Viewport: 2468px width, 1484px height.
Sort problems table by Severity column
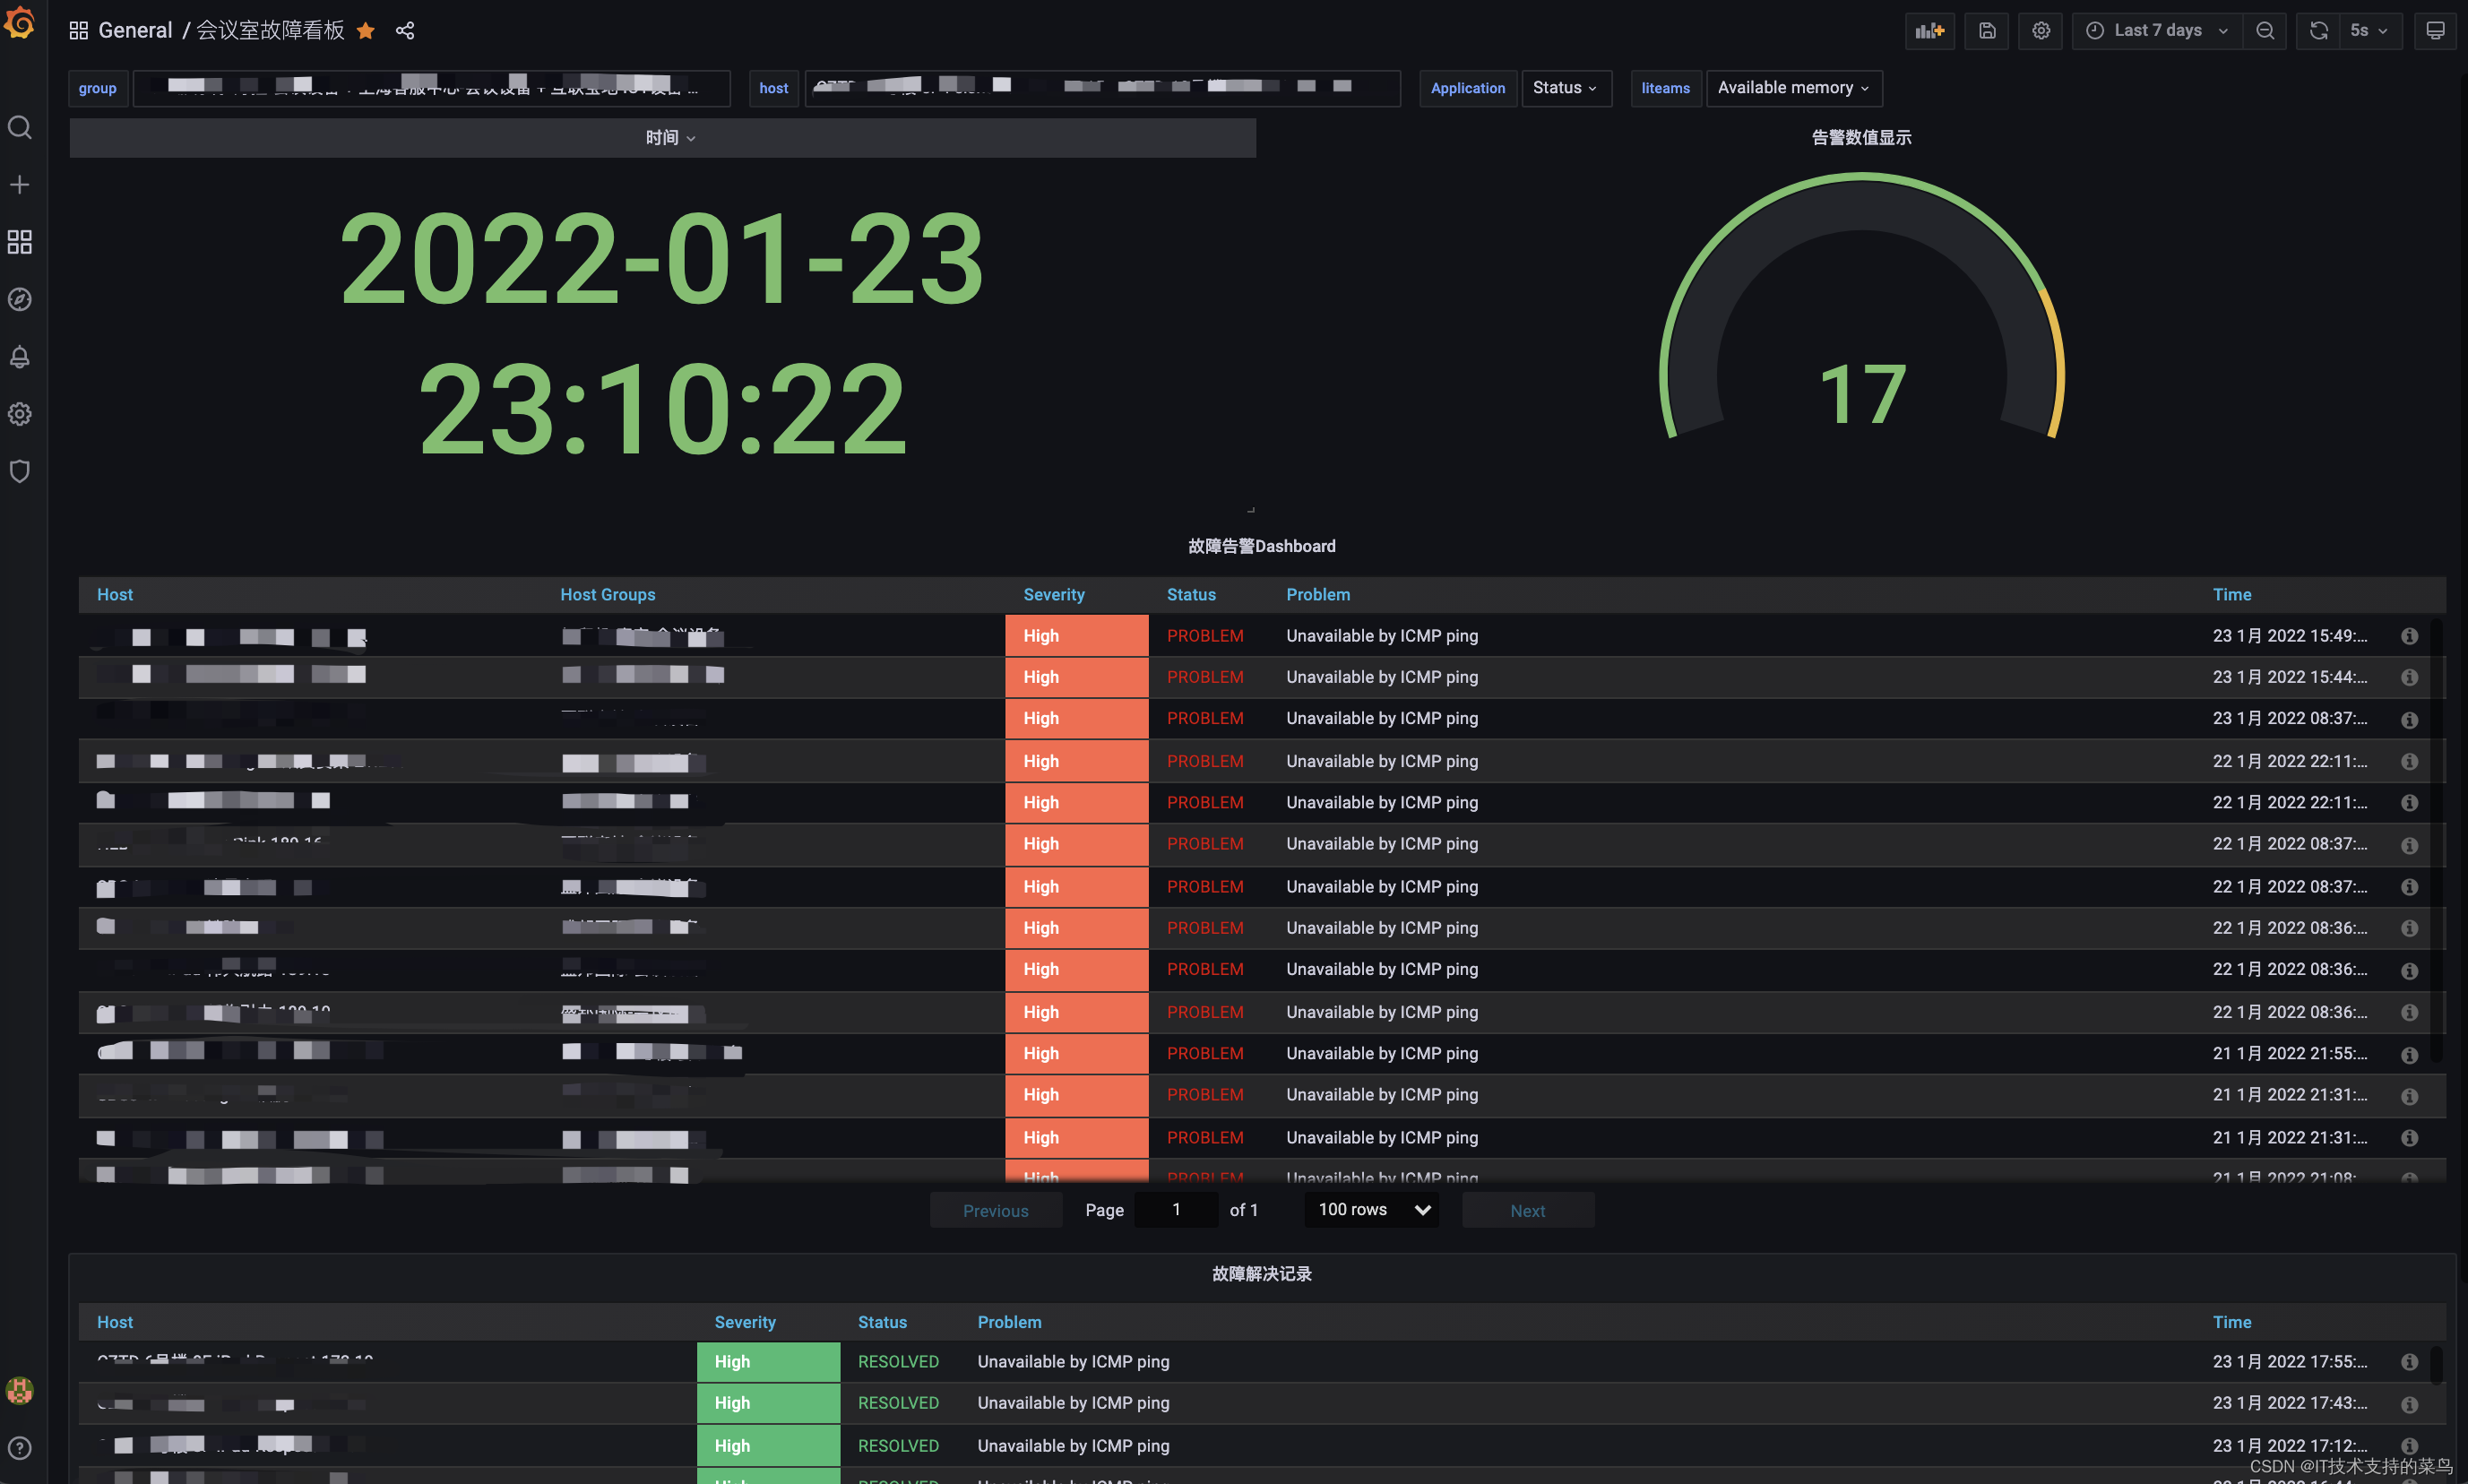(x=1054, y=595)
